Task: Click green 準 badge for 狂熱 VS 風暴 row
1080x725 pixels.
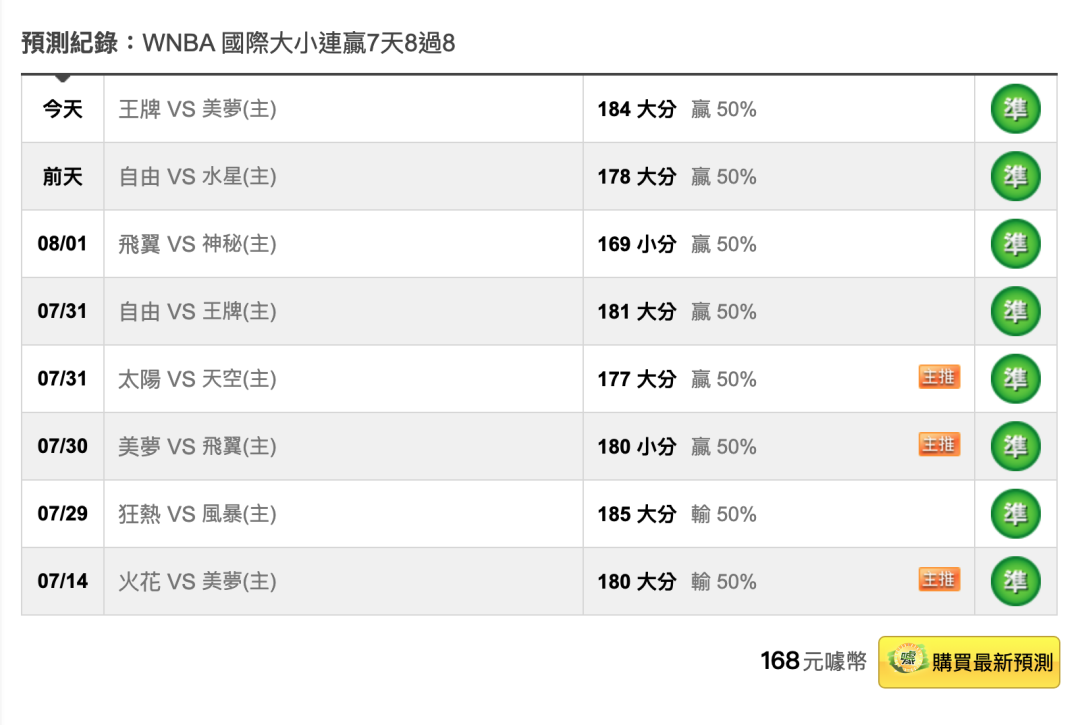Action: (1015, 514)
